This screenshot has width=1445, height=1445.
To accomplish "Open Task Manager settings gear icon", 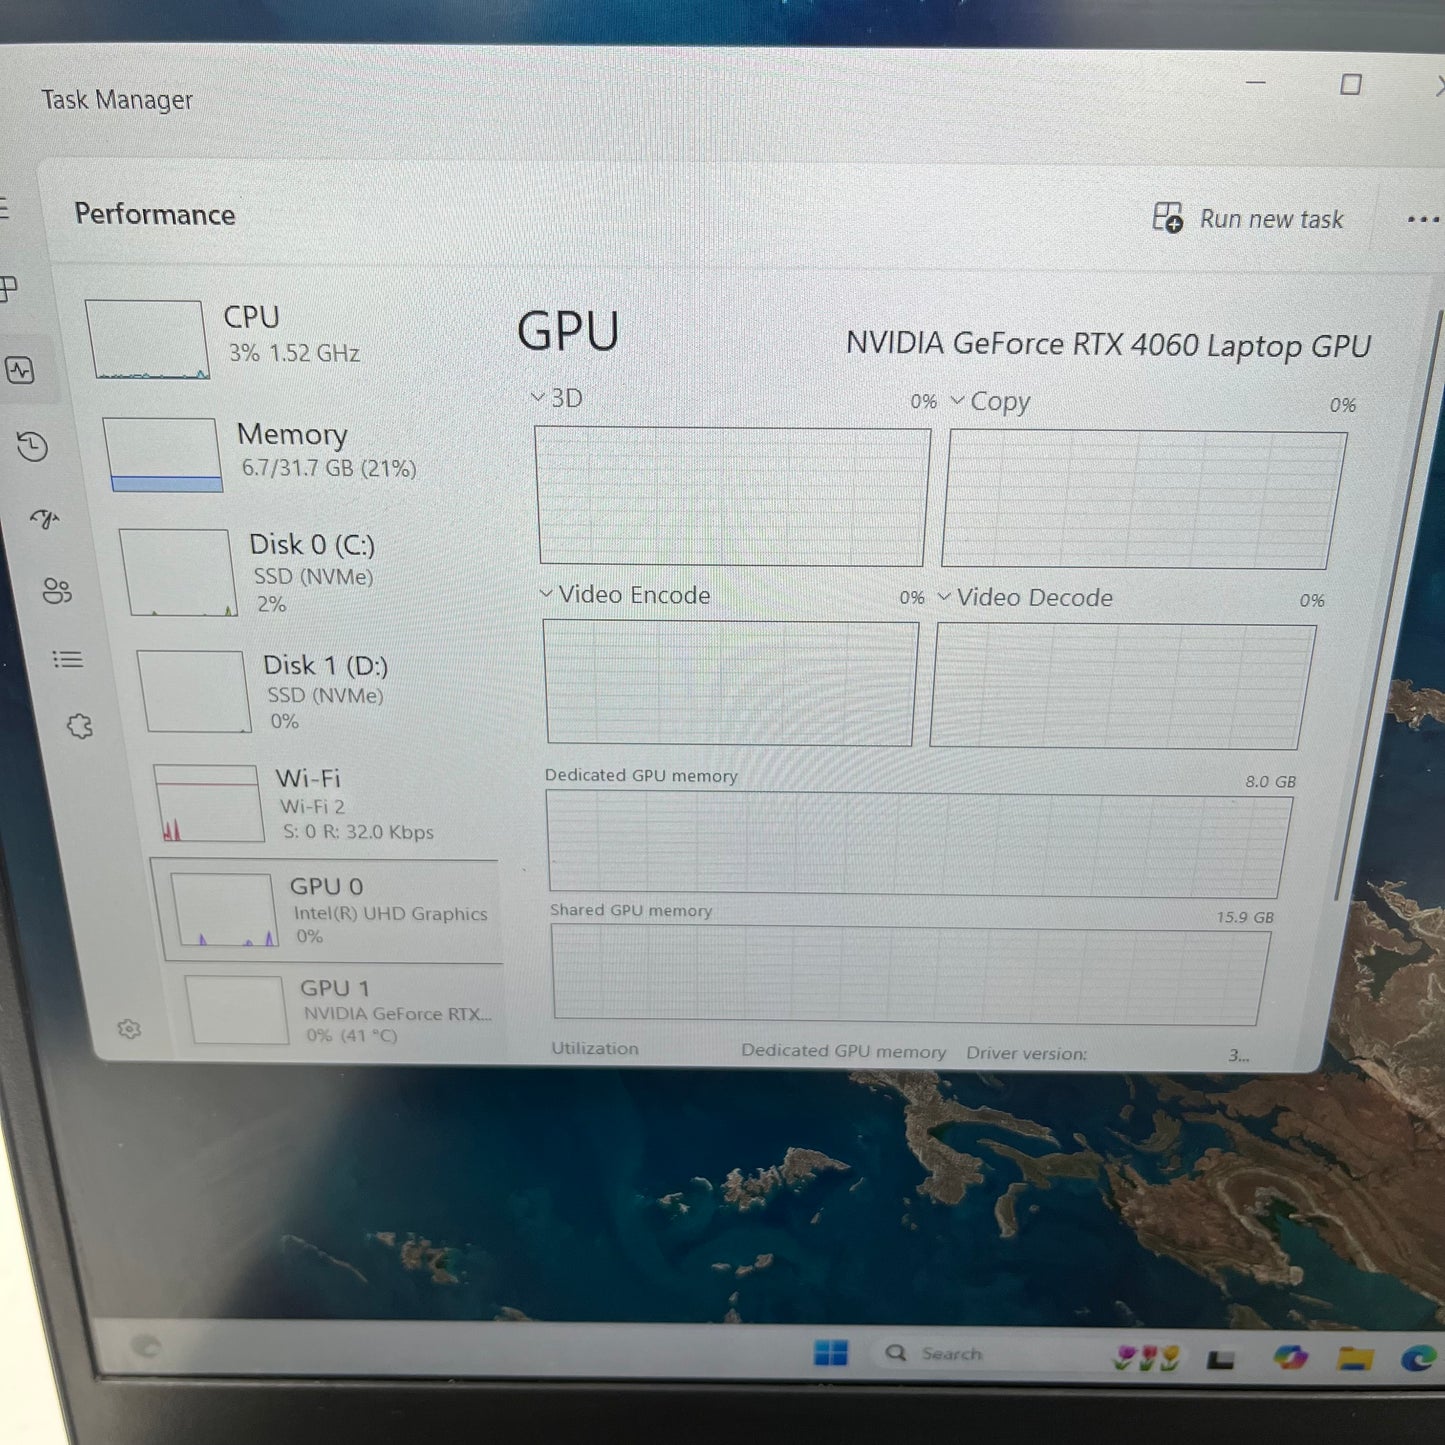I will (129, 1028).
